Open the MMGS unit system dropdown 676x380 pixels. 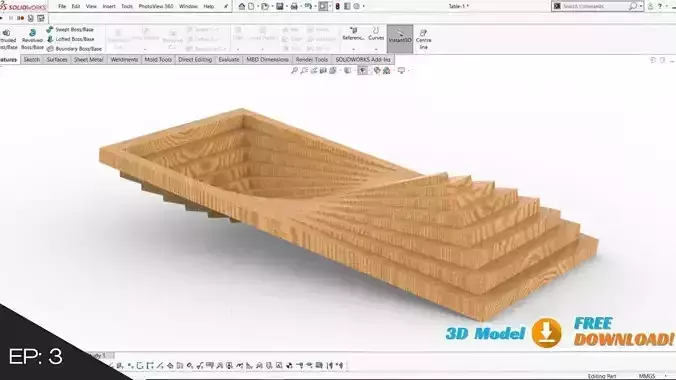666,376
